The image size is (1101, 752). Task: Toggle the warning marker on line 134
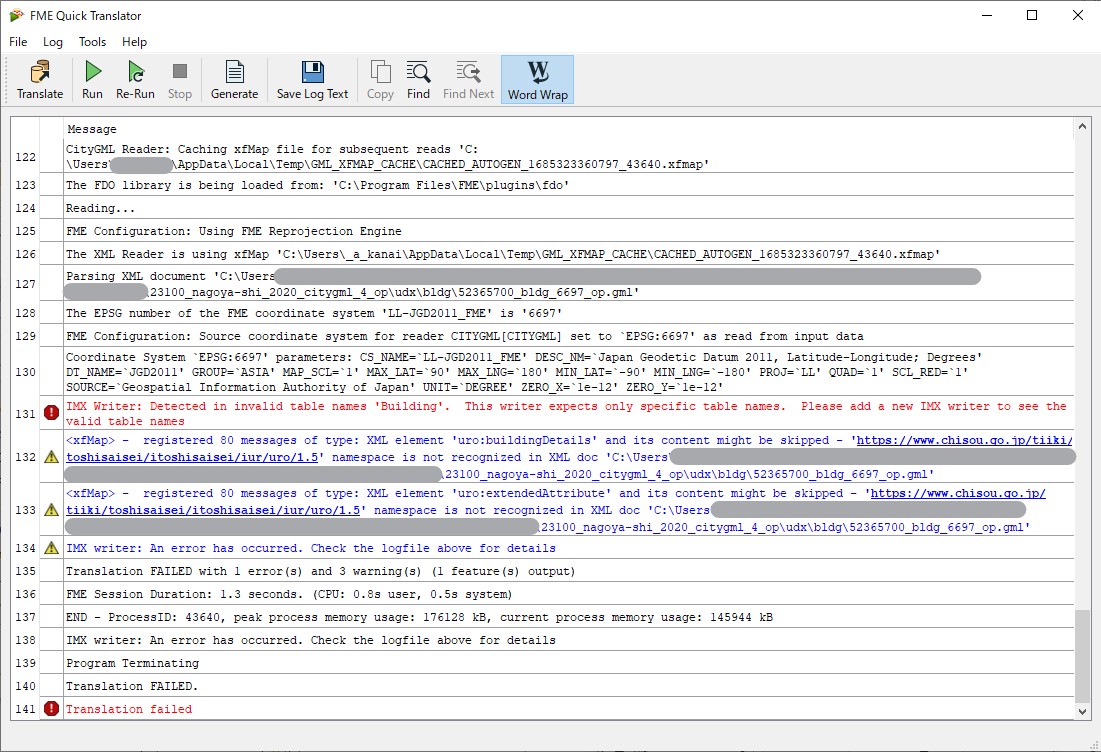[51, 548]
